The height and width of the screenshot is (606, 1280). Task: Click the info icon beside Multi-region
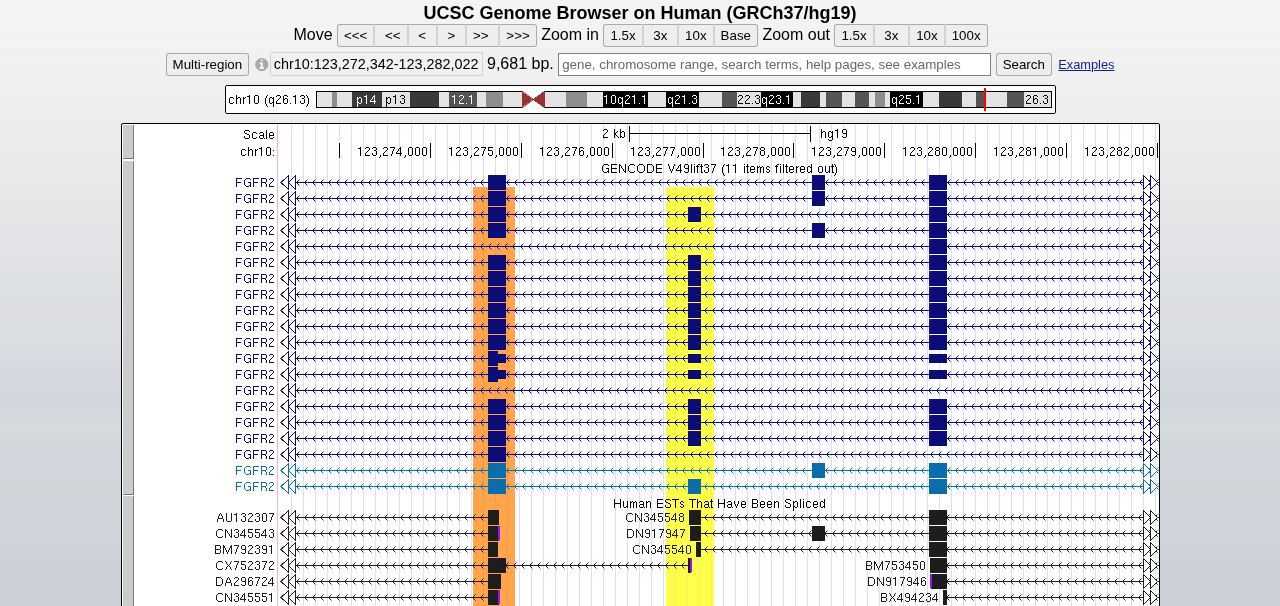[x=262, y=65]
